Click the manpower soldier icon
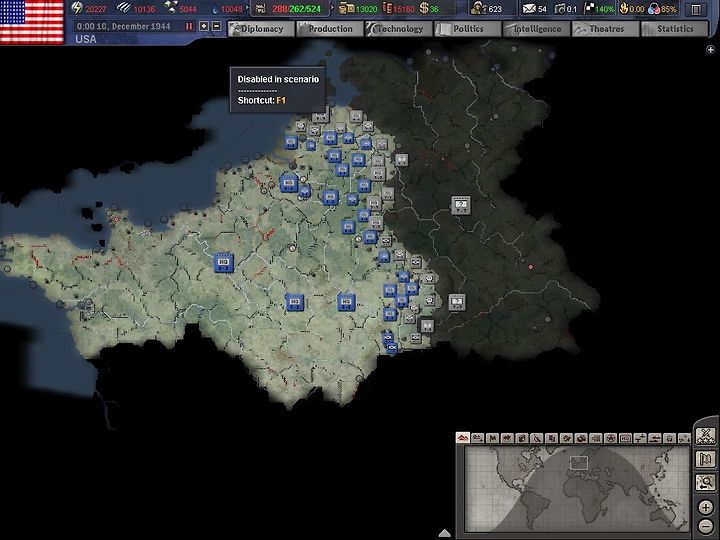720x540 pixels. coord(478,8)
